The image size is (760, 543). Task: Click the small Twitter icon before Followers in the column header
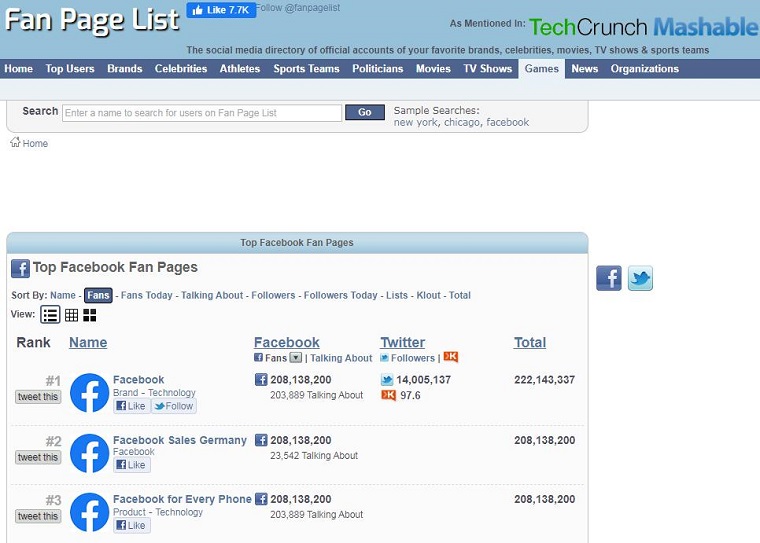pos(384,358)
